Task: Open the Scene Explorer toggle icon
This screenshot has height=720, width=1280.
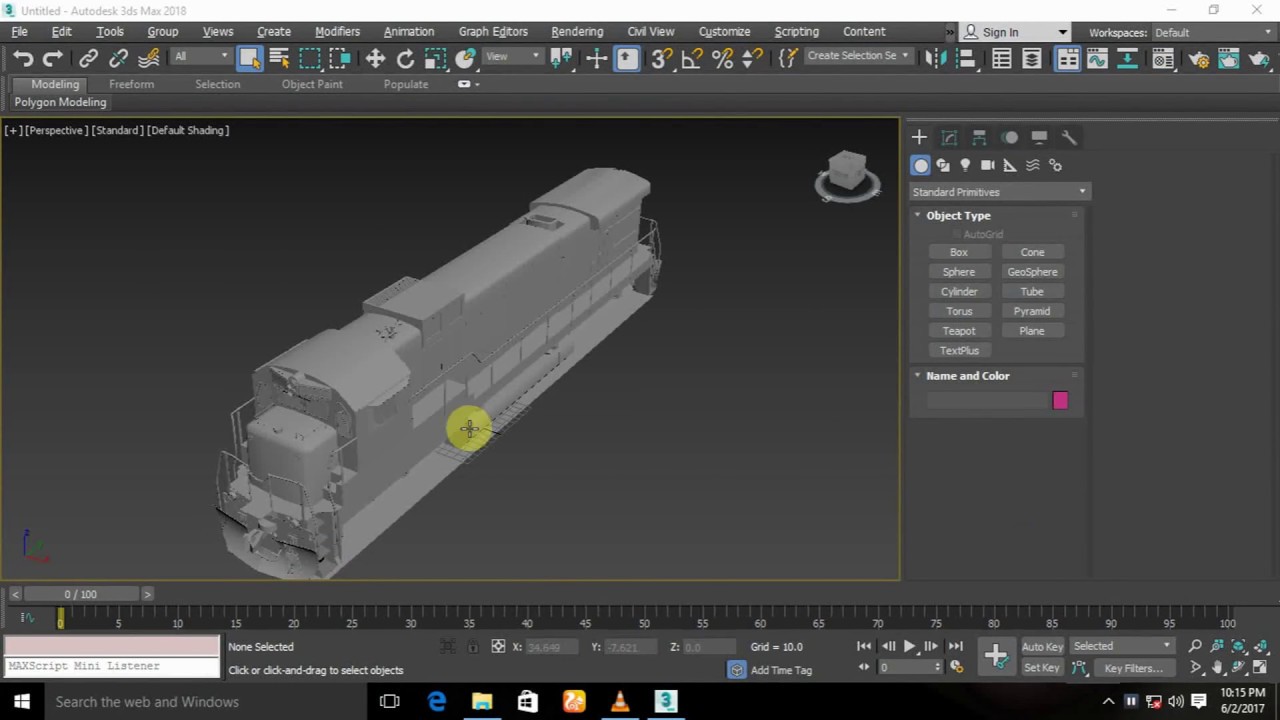Action: pos(1002,59)
